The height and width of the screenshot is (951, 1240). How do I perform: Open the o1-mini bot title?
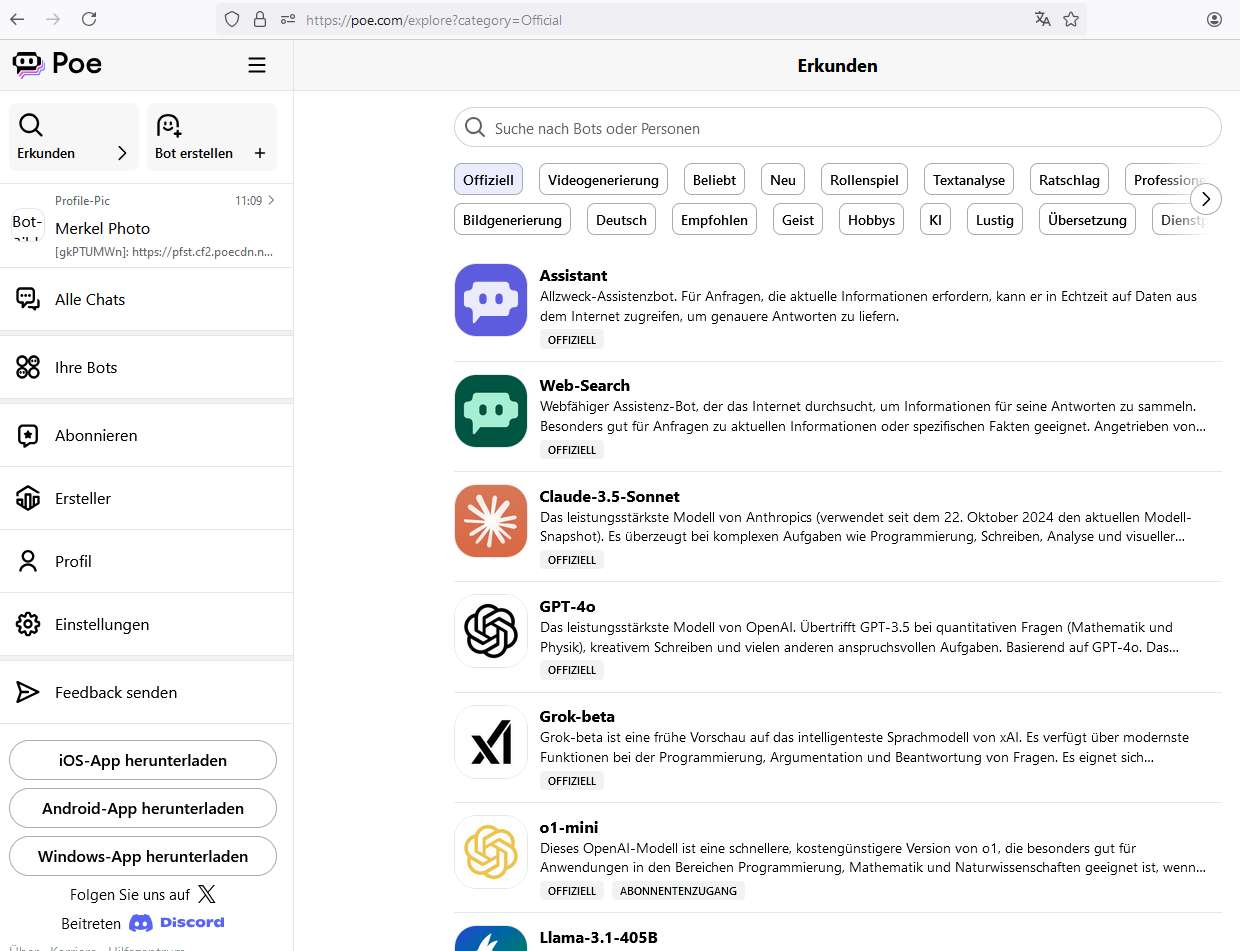[569, 827]
